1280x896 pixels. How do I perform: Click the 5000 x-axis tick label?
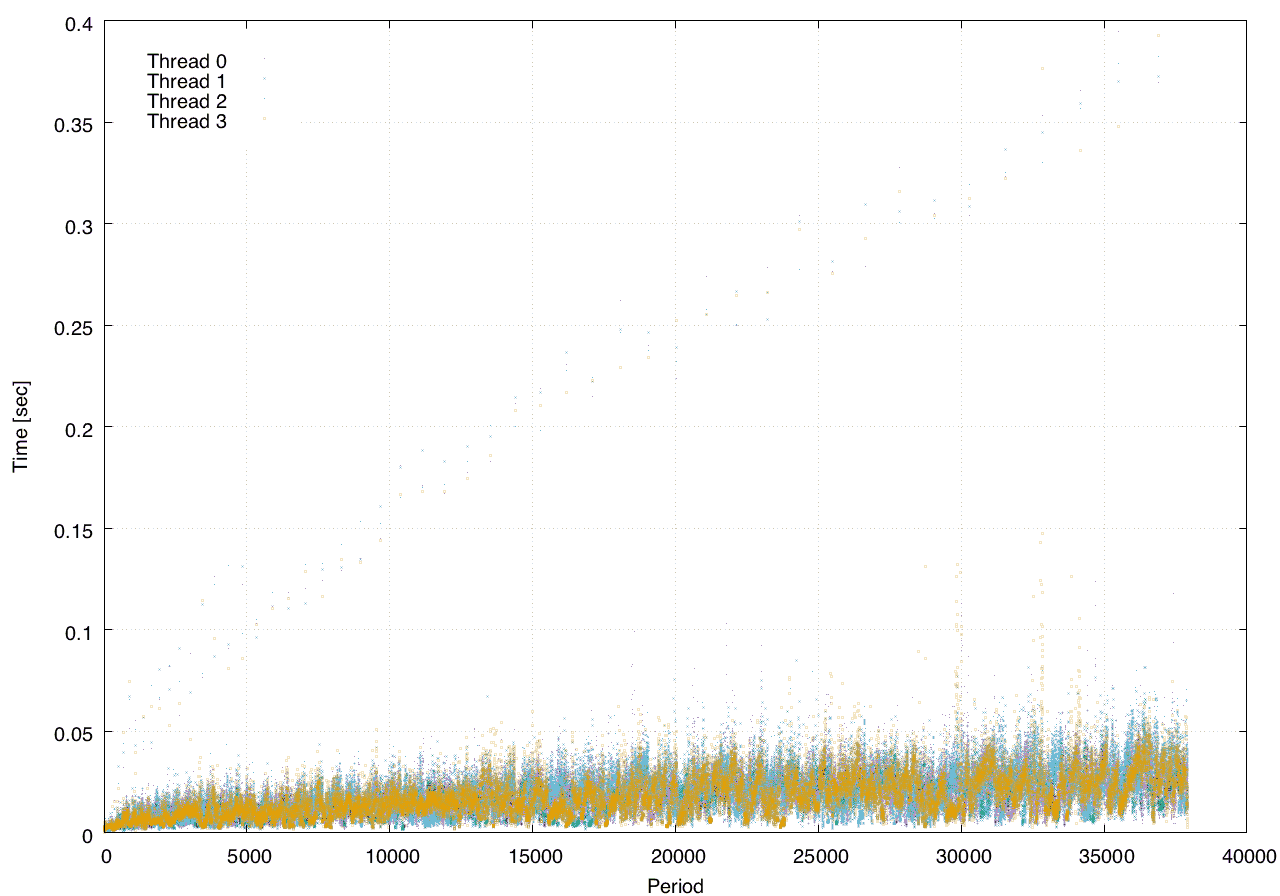(248, 856)
